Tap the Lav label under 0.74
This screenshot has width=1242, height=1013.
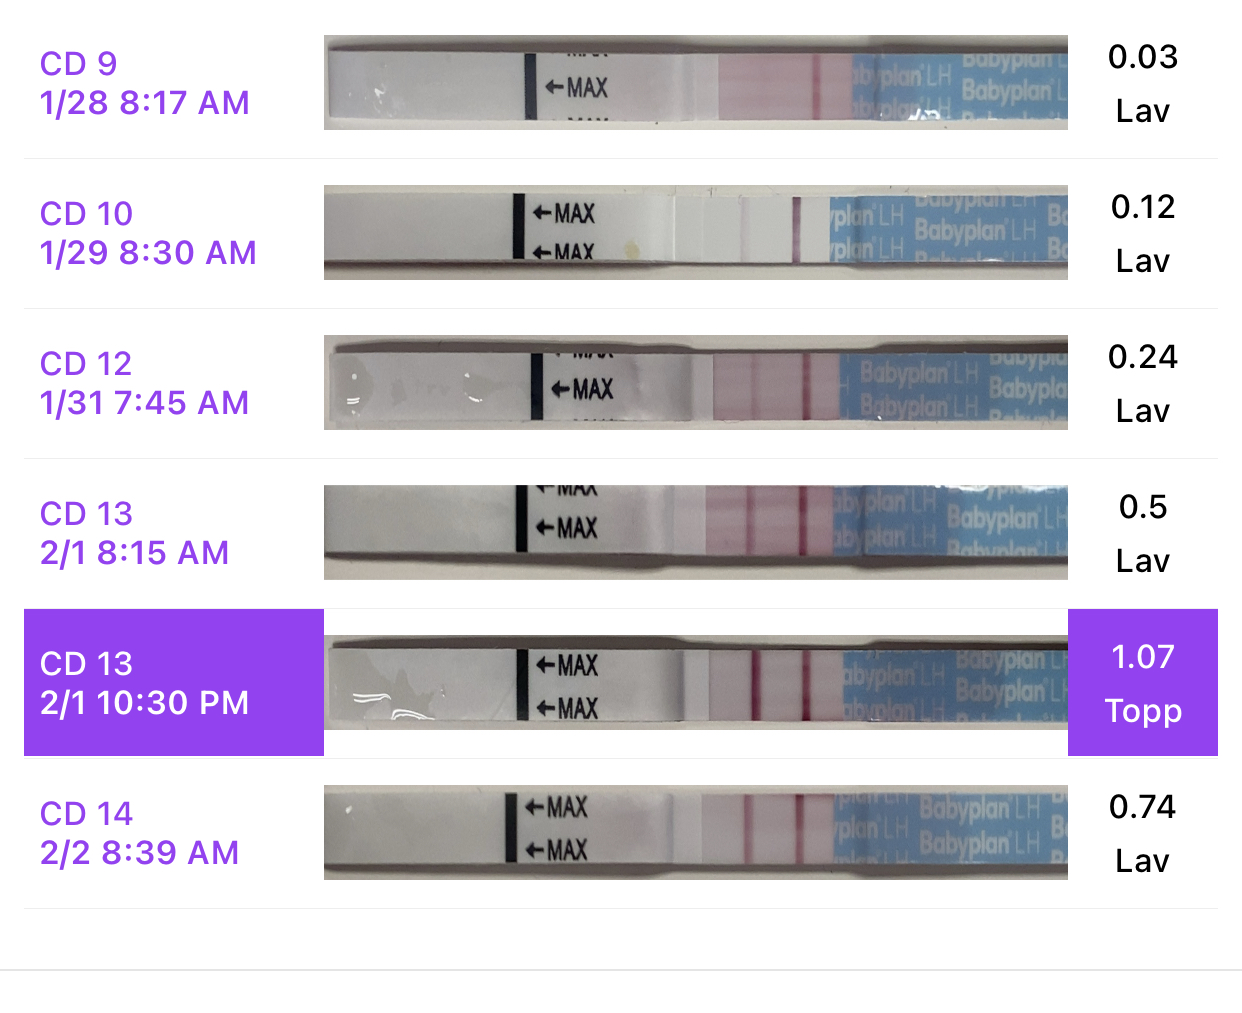click(1142, 861)
